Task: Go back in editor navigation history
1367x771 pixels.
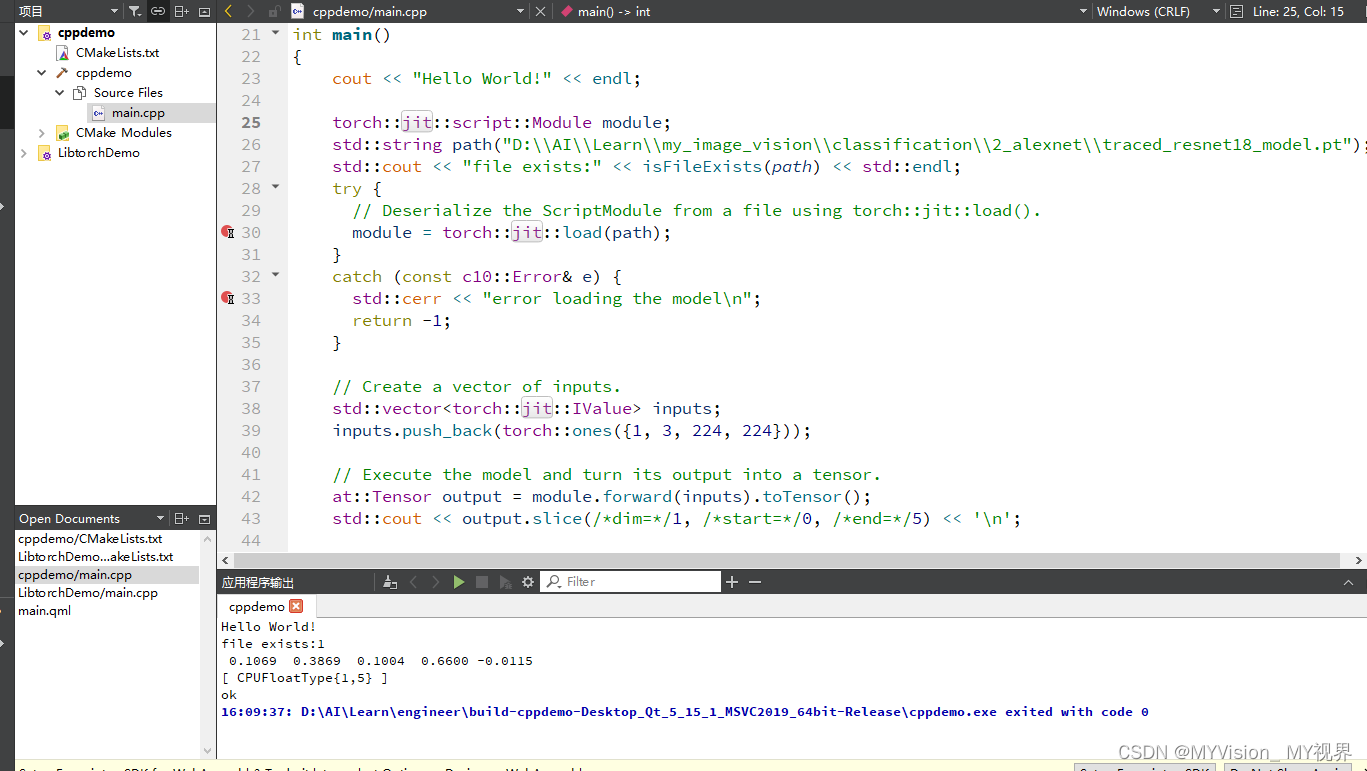Action: (x=228, y=11)
